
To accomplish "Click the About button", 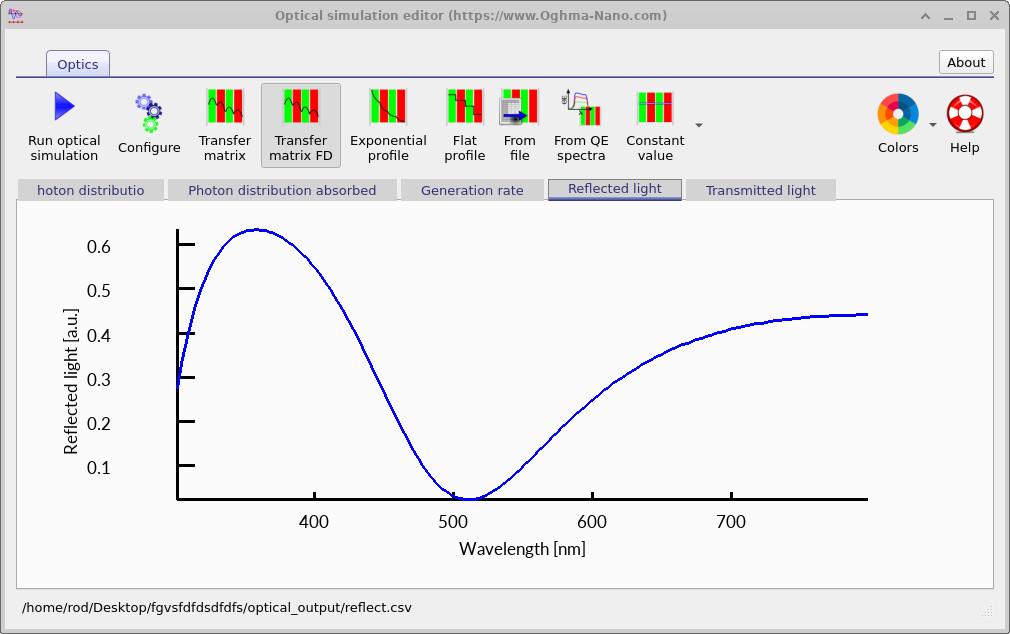I will coord(966,62).
